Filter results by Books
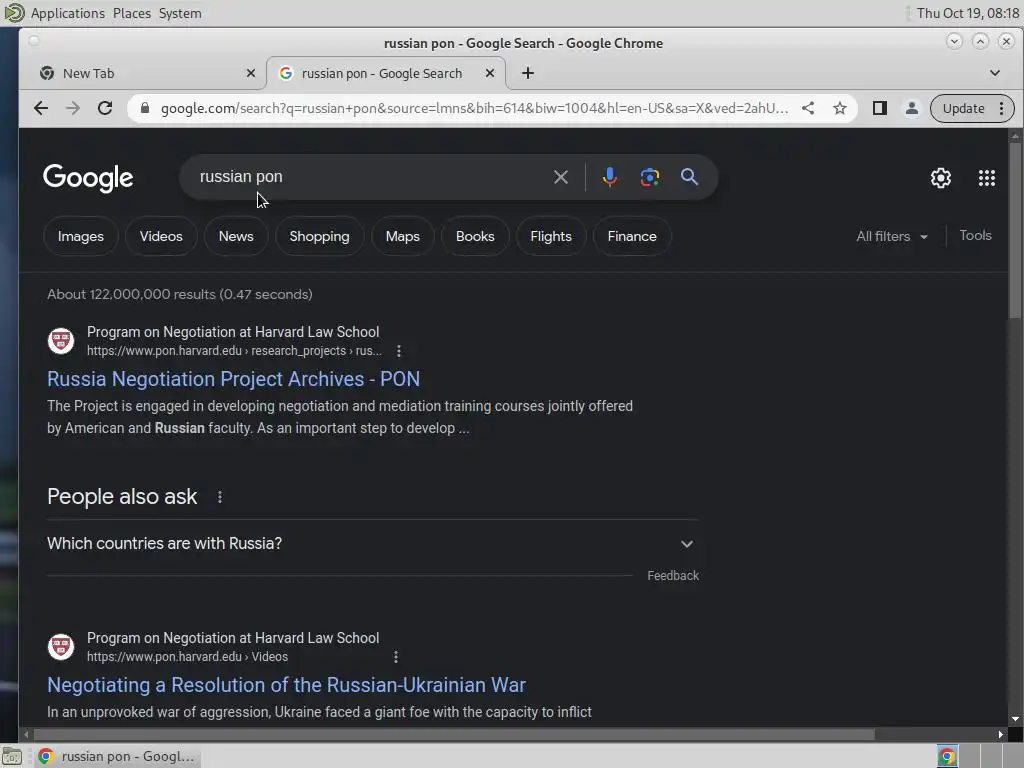 (x=475, y=236)
